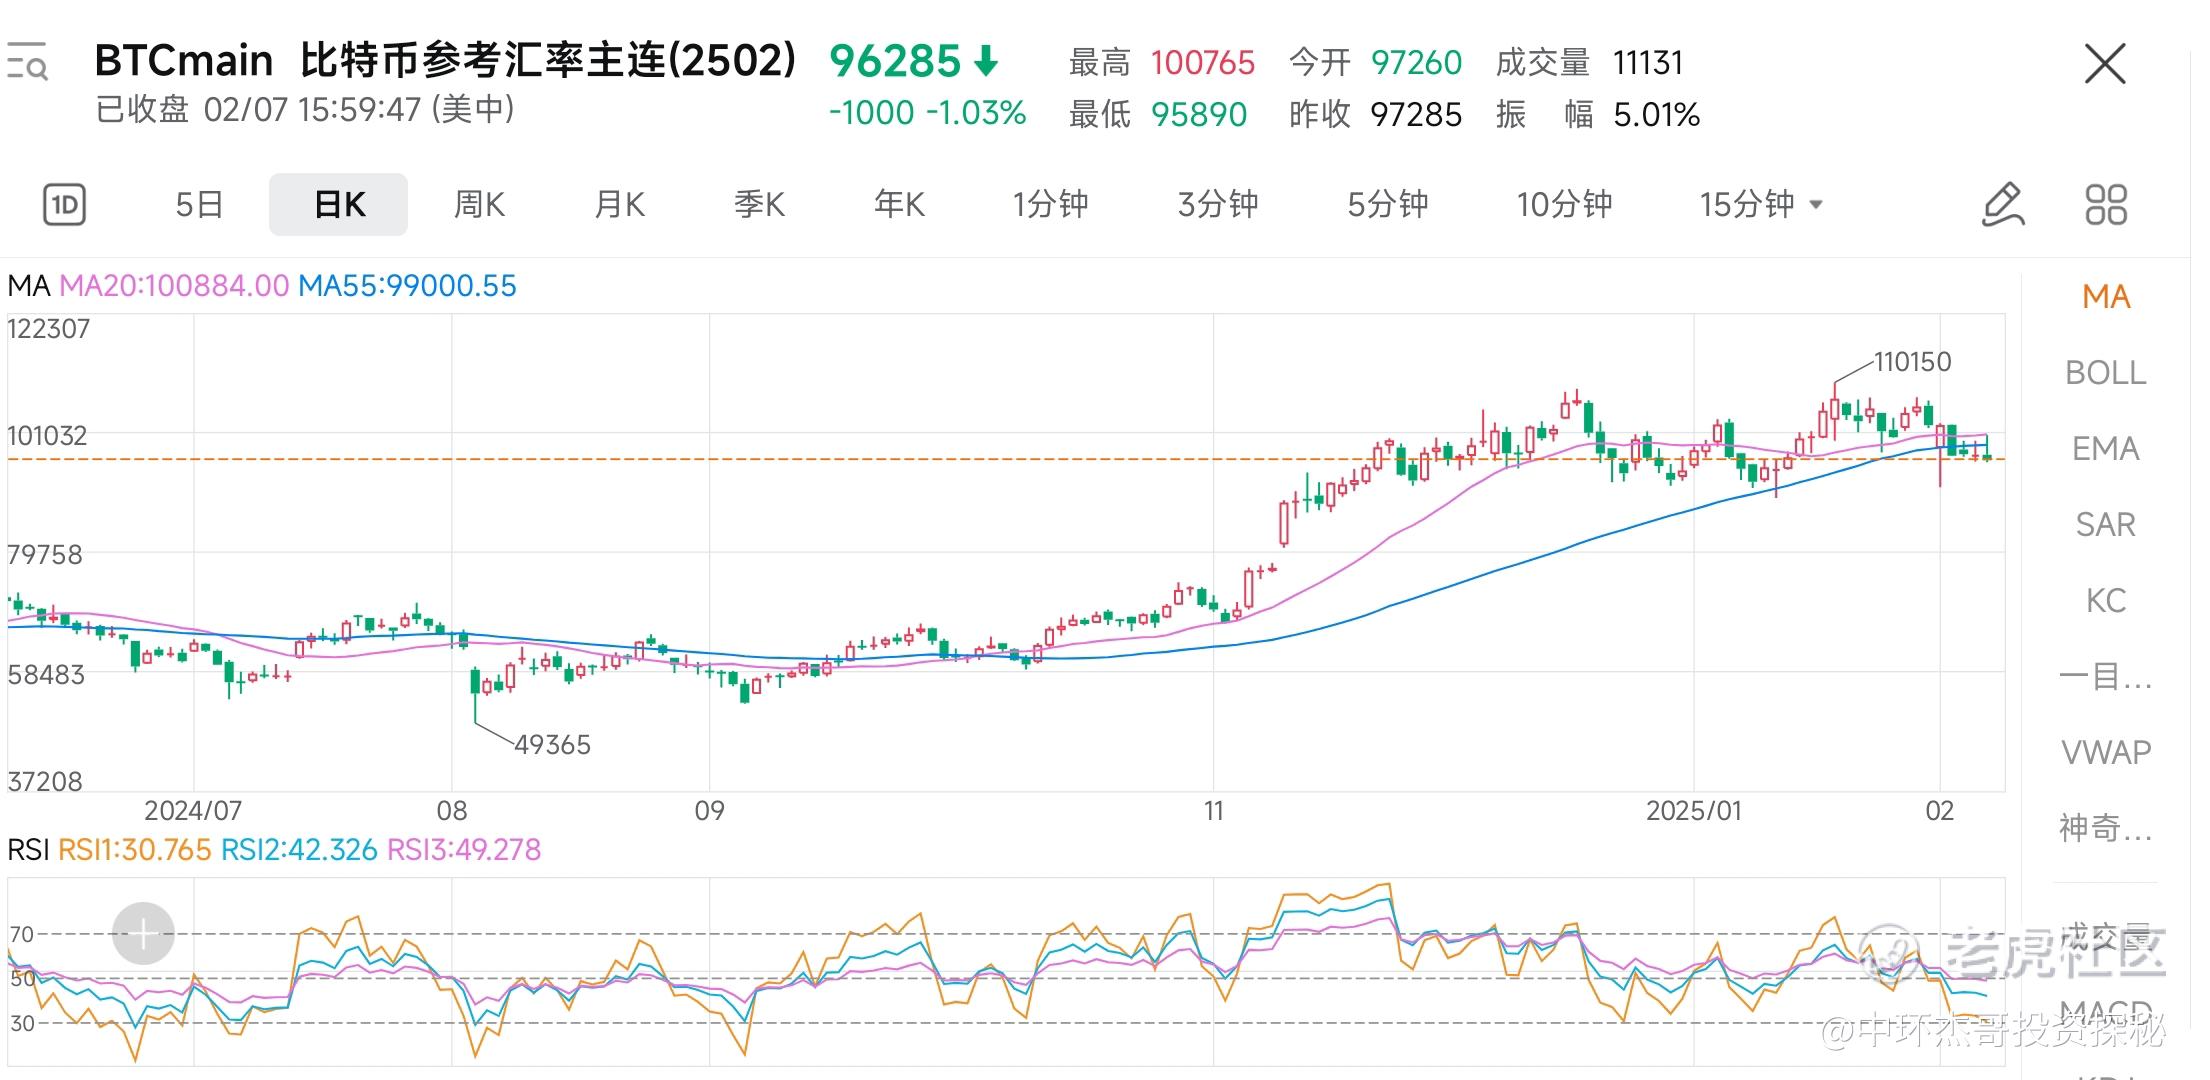The height and width of the screenshot is (1080, 2210).
Task: Switch to 周K weekly candlestick tab
Action: 479,205
